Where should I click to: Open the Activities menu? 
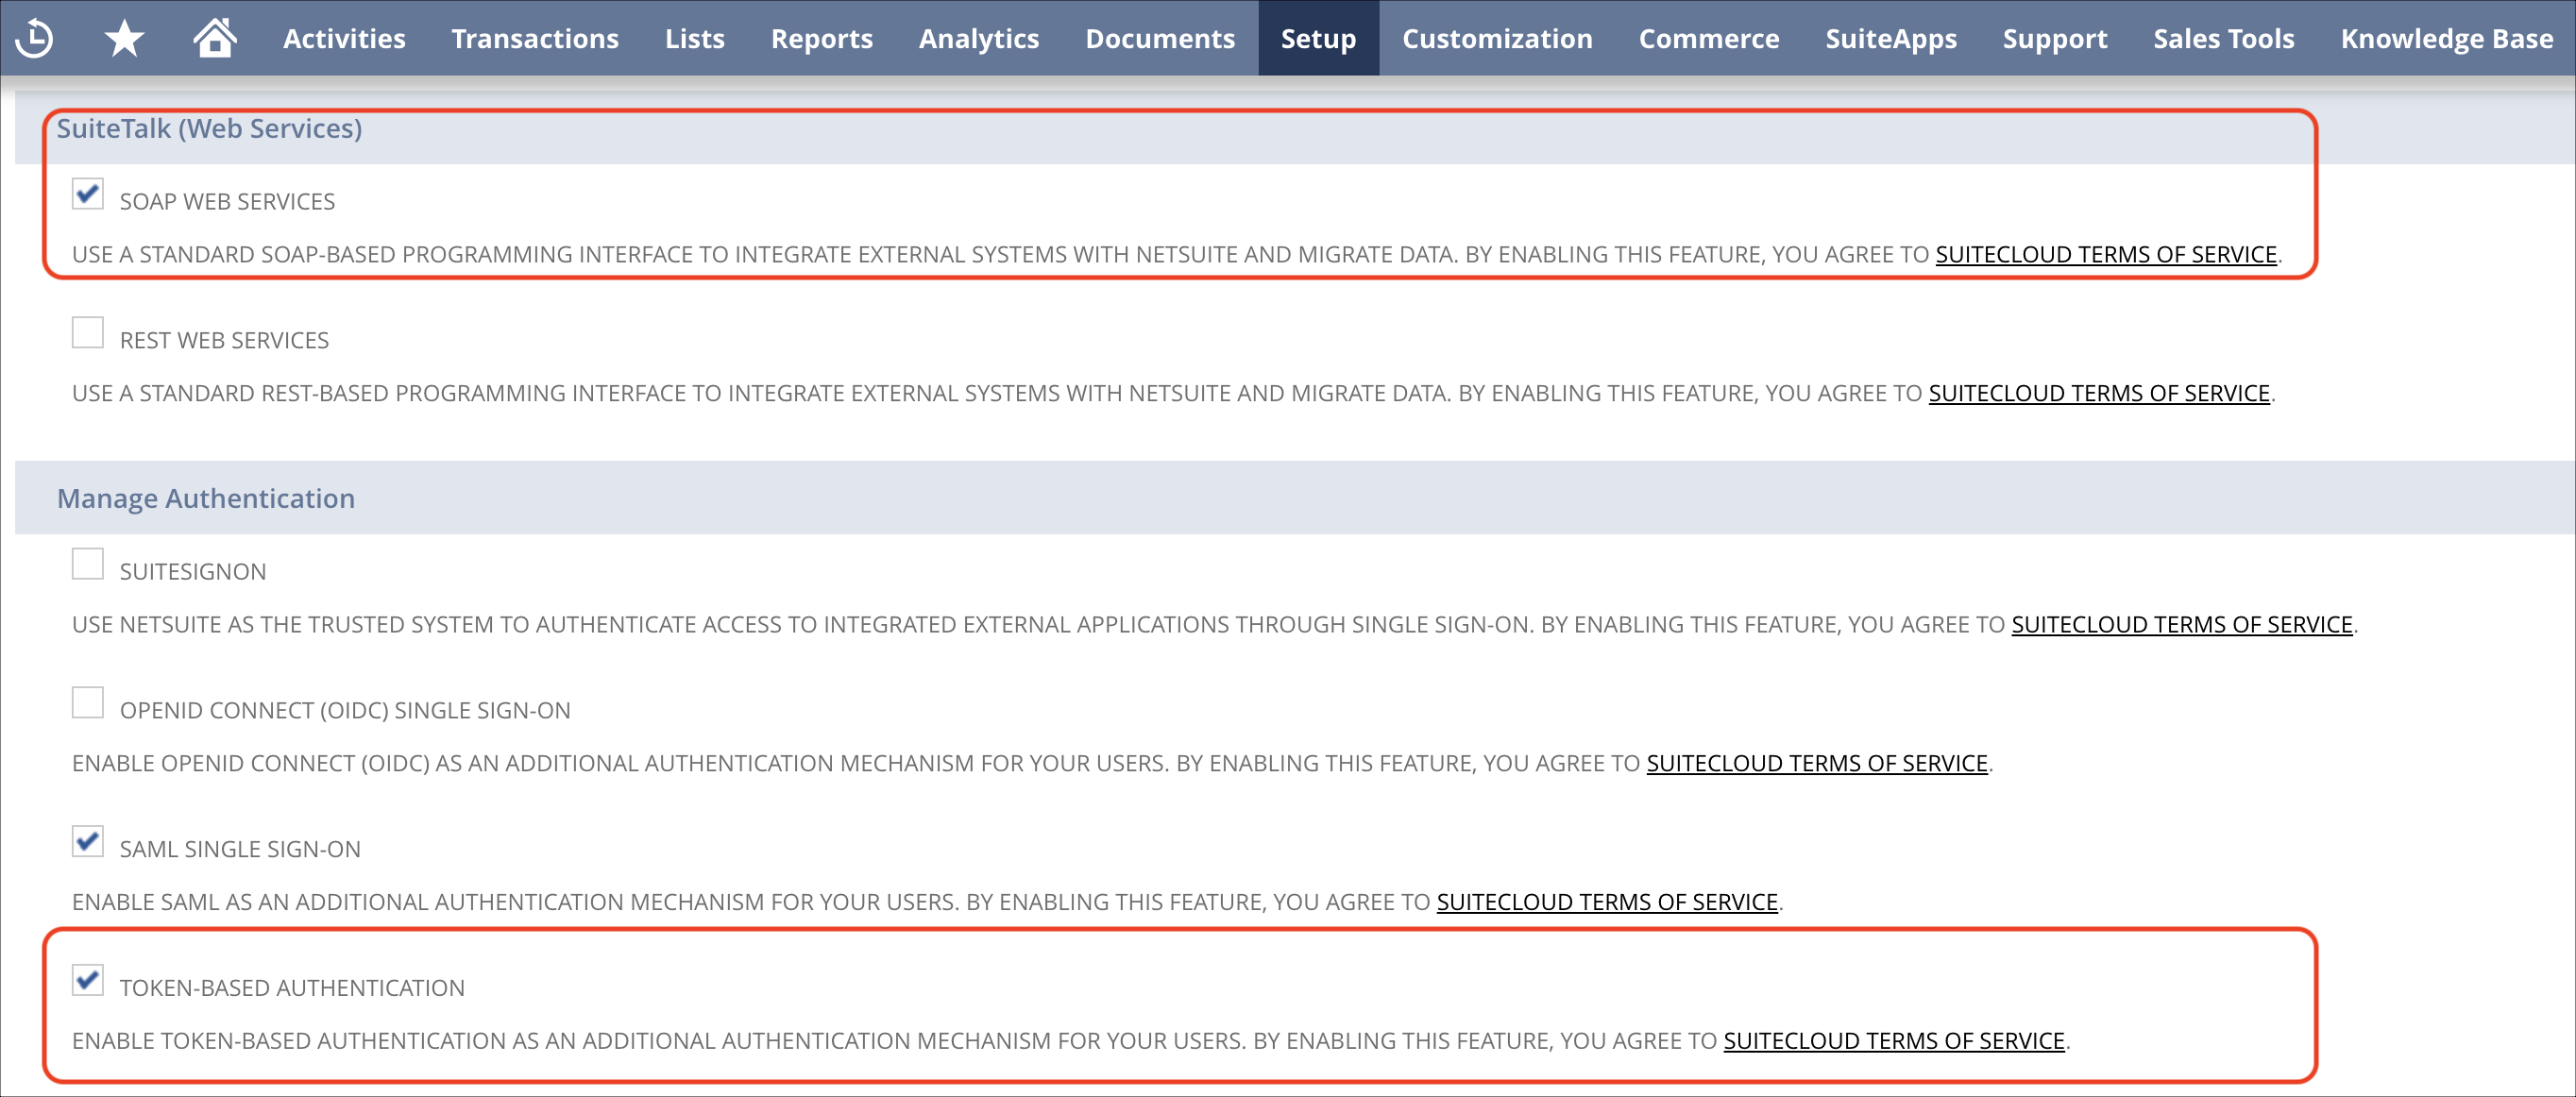tap(344, 38)
